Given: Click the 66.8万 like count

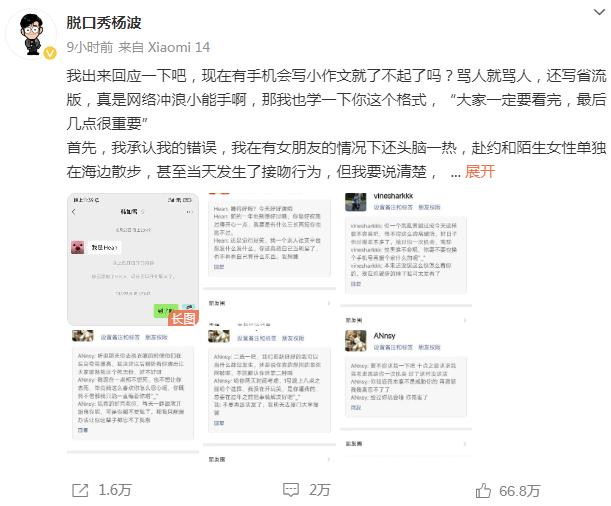Looking at the screenshot, I should 519,491.
